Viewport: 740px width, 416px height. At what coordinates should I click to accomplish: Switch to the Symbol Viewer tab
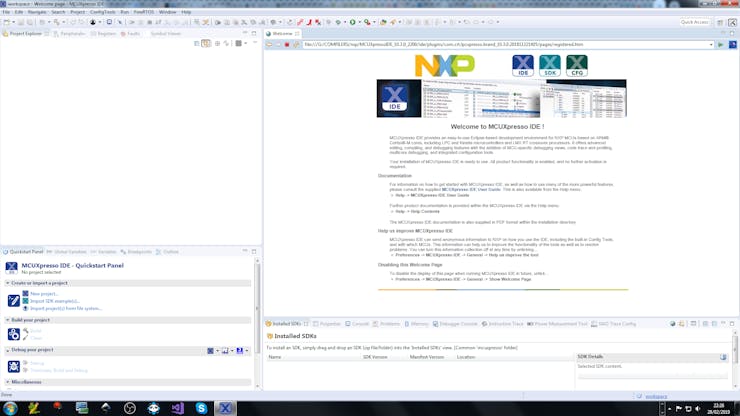click(x=165, y=34)
